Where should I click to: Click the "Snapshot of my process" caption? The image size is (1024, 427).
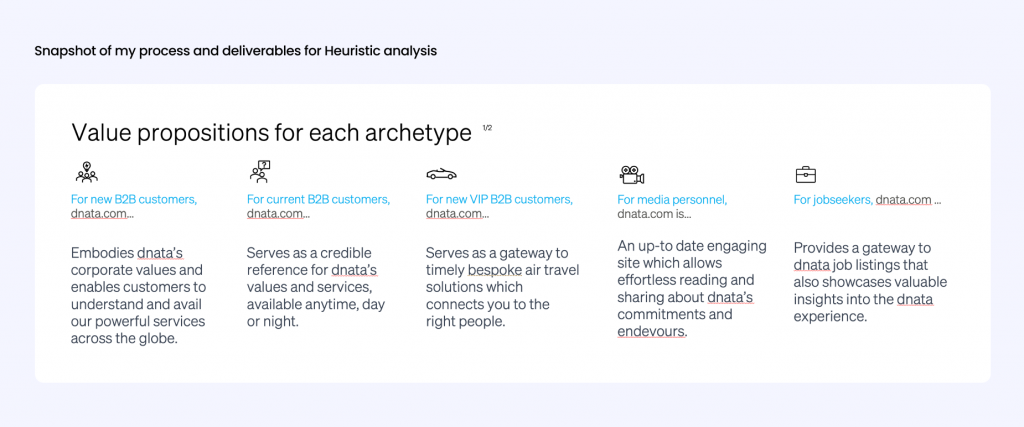point(235,50)
